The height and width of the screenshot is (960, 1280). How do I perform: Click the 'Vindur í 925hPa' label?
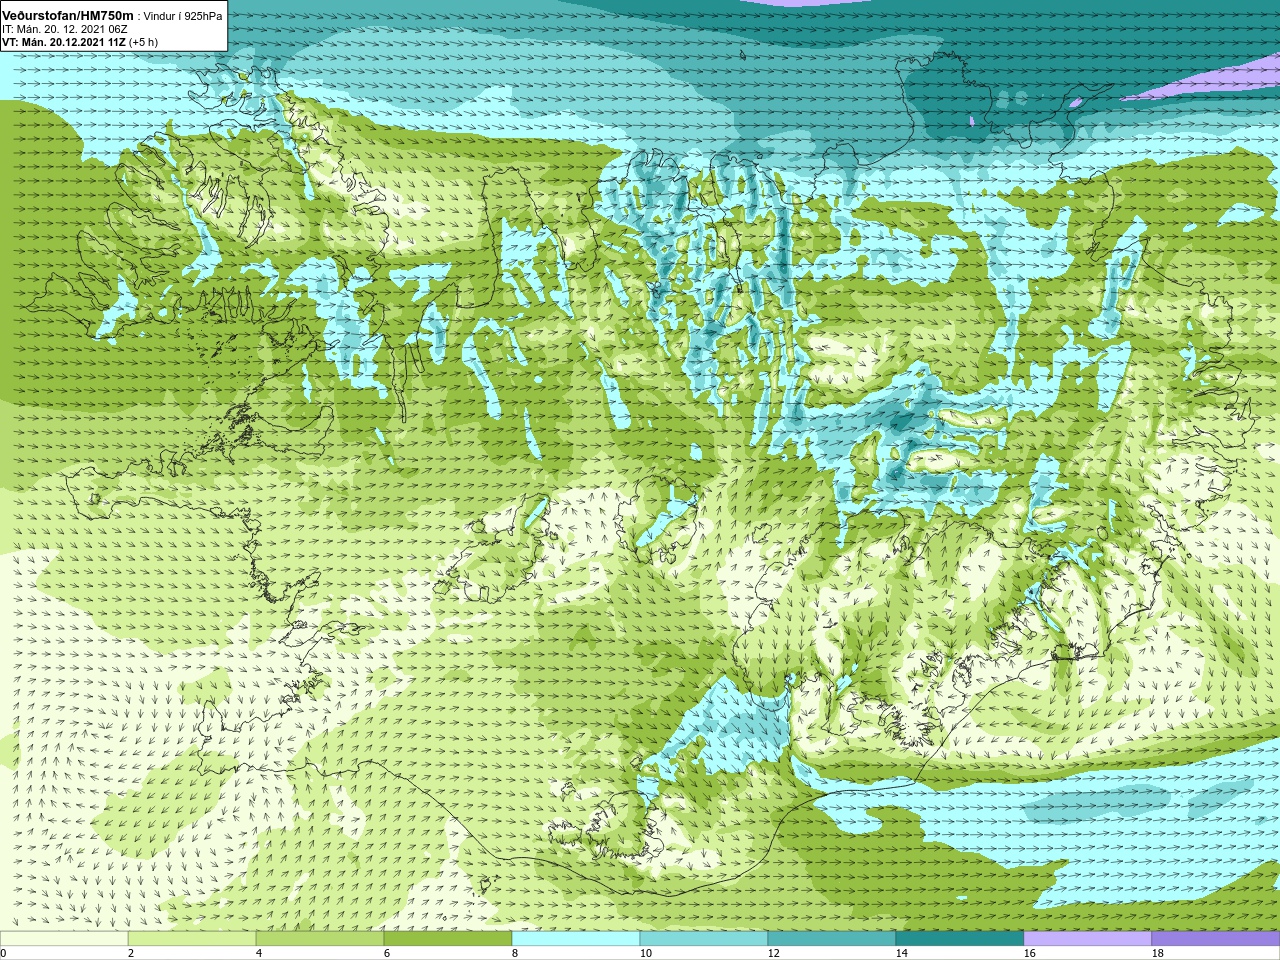point(183,16)
